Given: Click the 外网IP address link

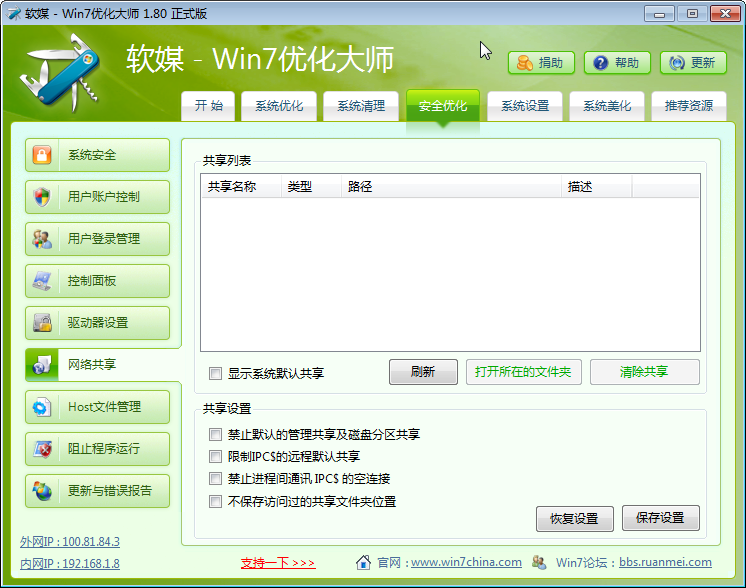Looking at the screenshot, I should [70, 542].
